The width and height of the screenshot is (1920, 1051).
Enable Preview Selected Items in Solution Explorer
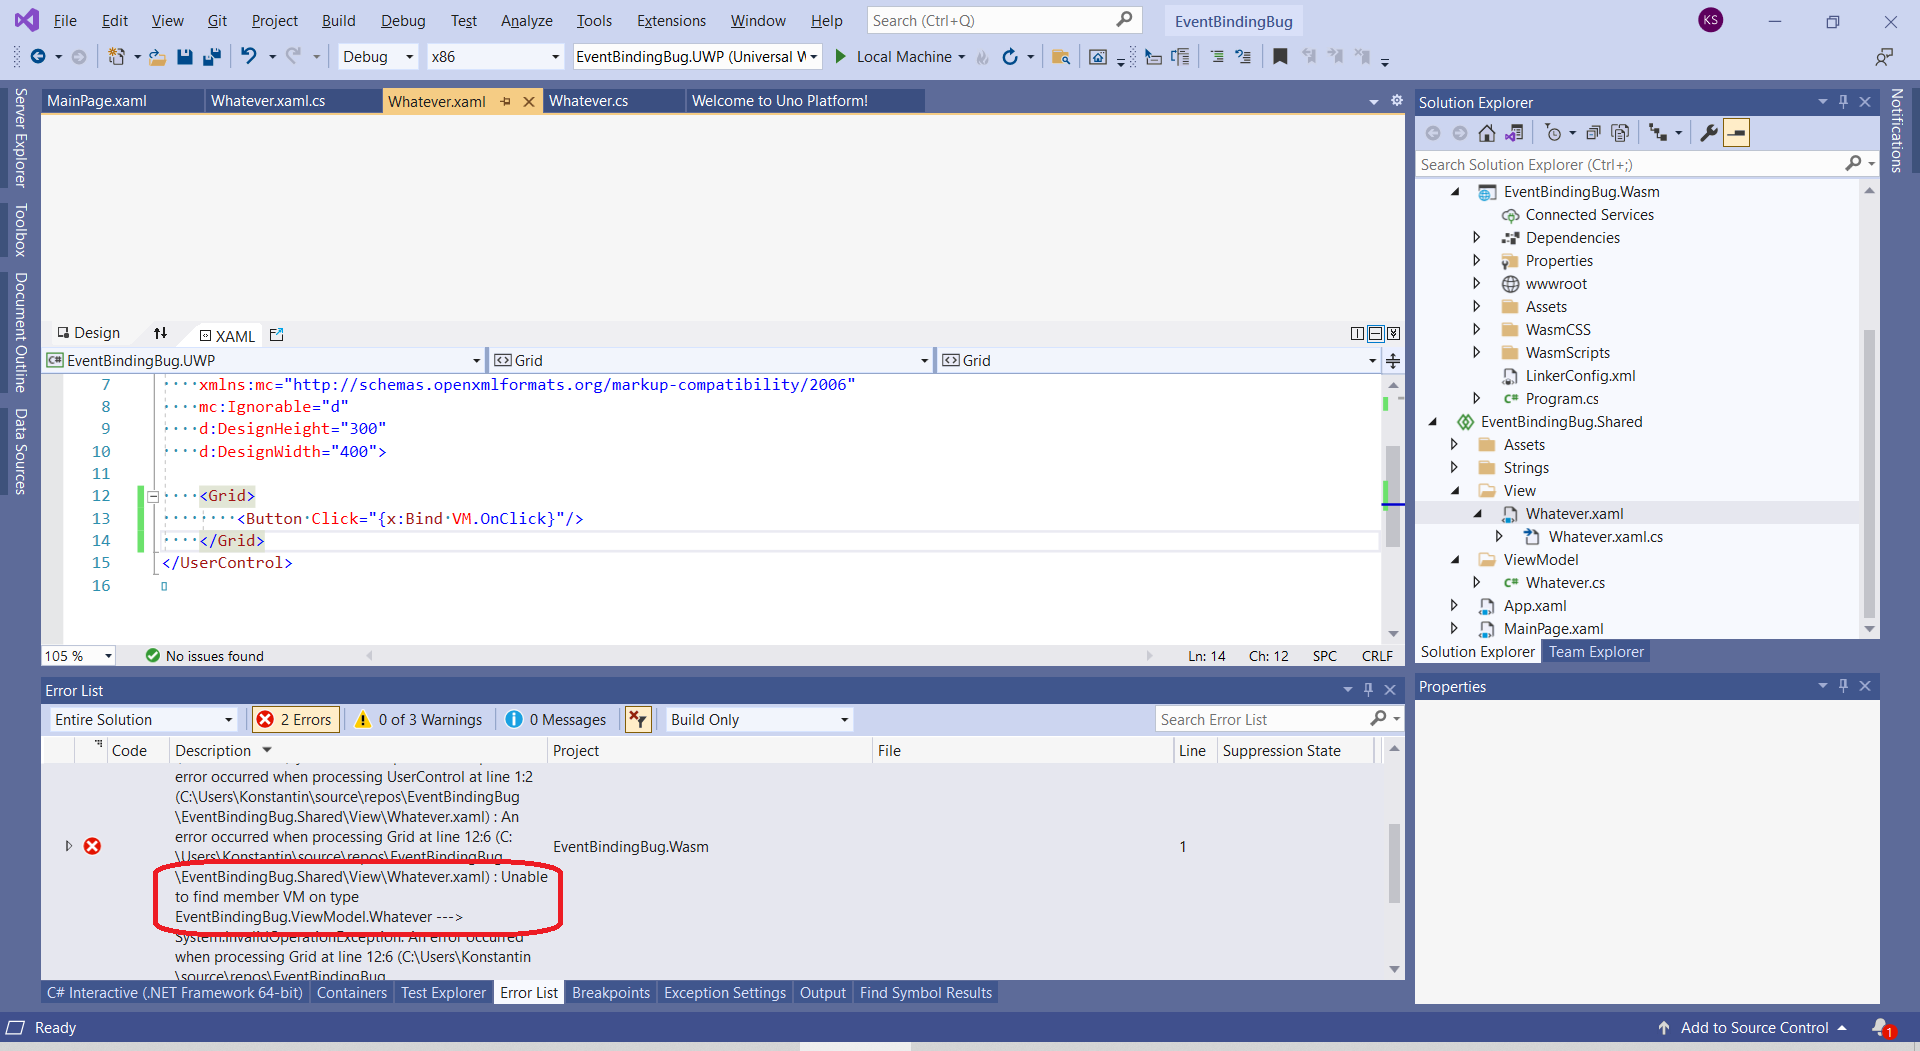(x=1736, y=132)
